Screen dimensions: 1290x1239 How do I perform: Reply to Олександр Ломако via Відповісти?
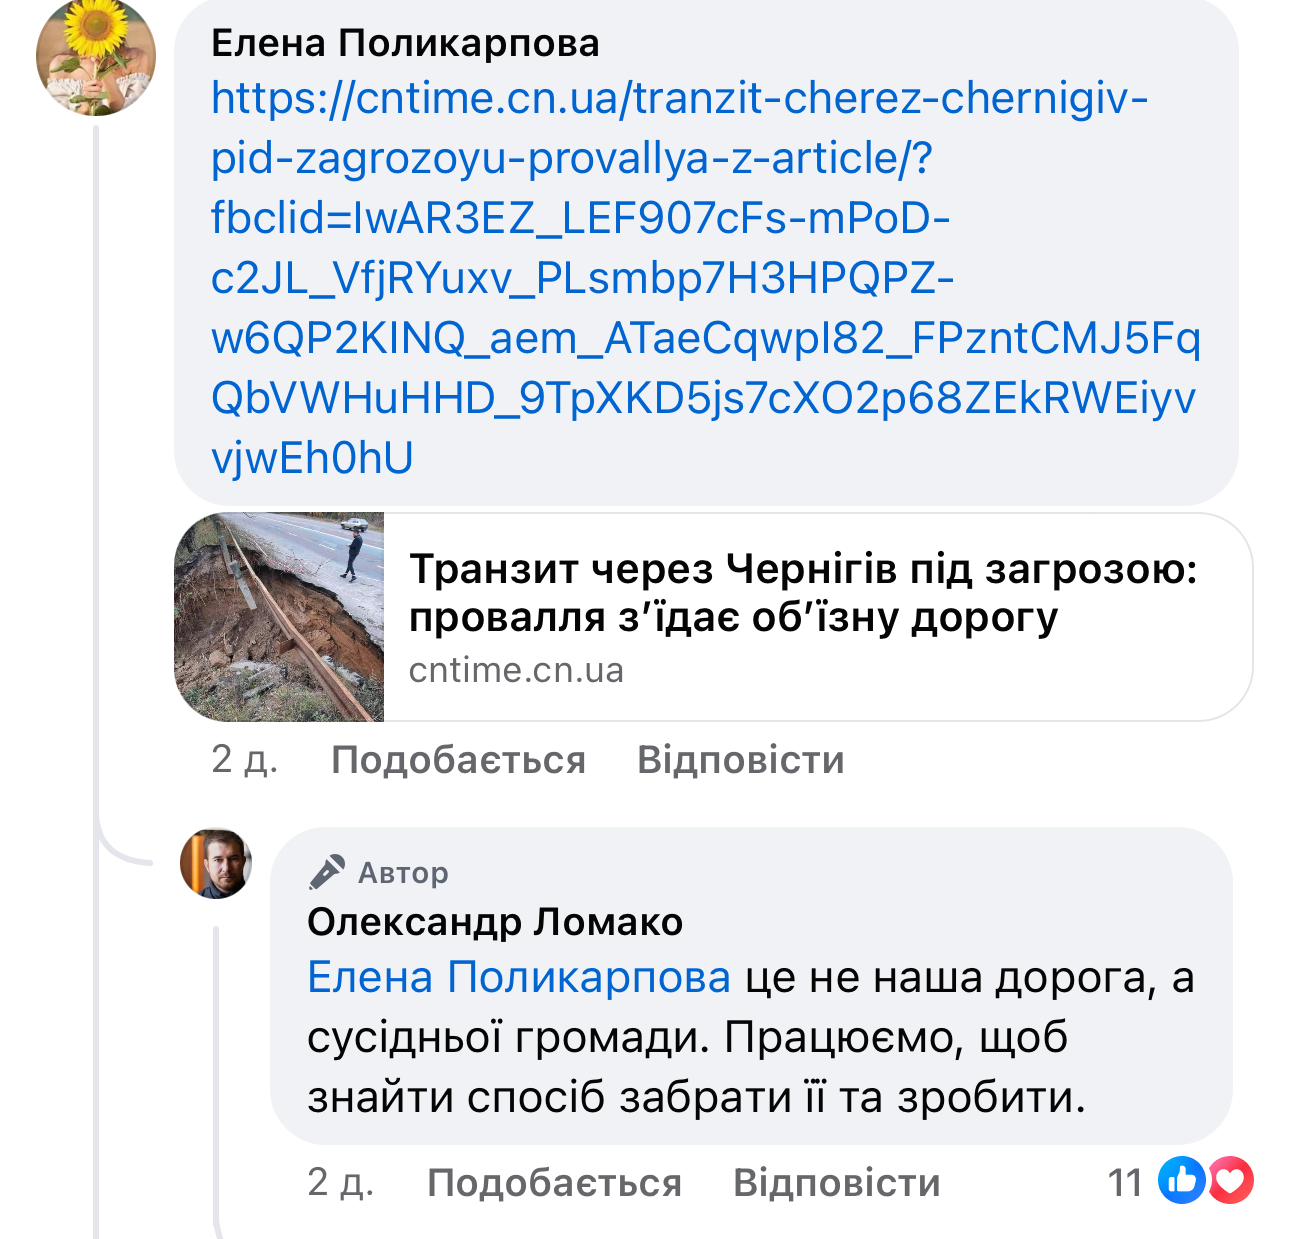tap(836, 1183)
